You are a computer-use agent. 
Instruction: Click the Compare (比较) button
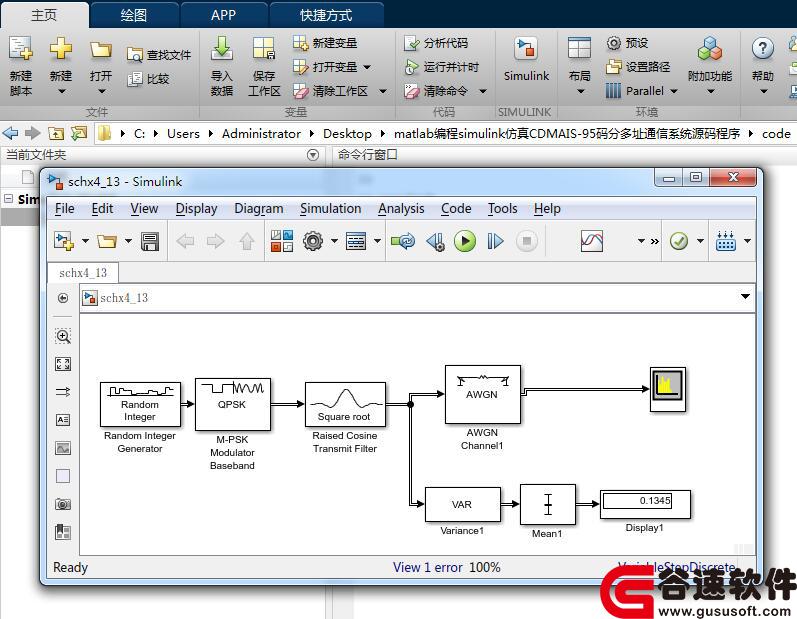click(x=148, y=79)
